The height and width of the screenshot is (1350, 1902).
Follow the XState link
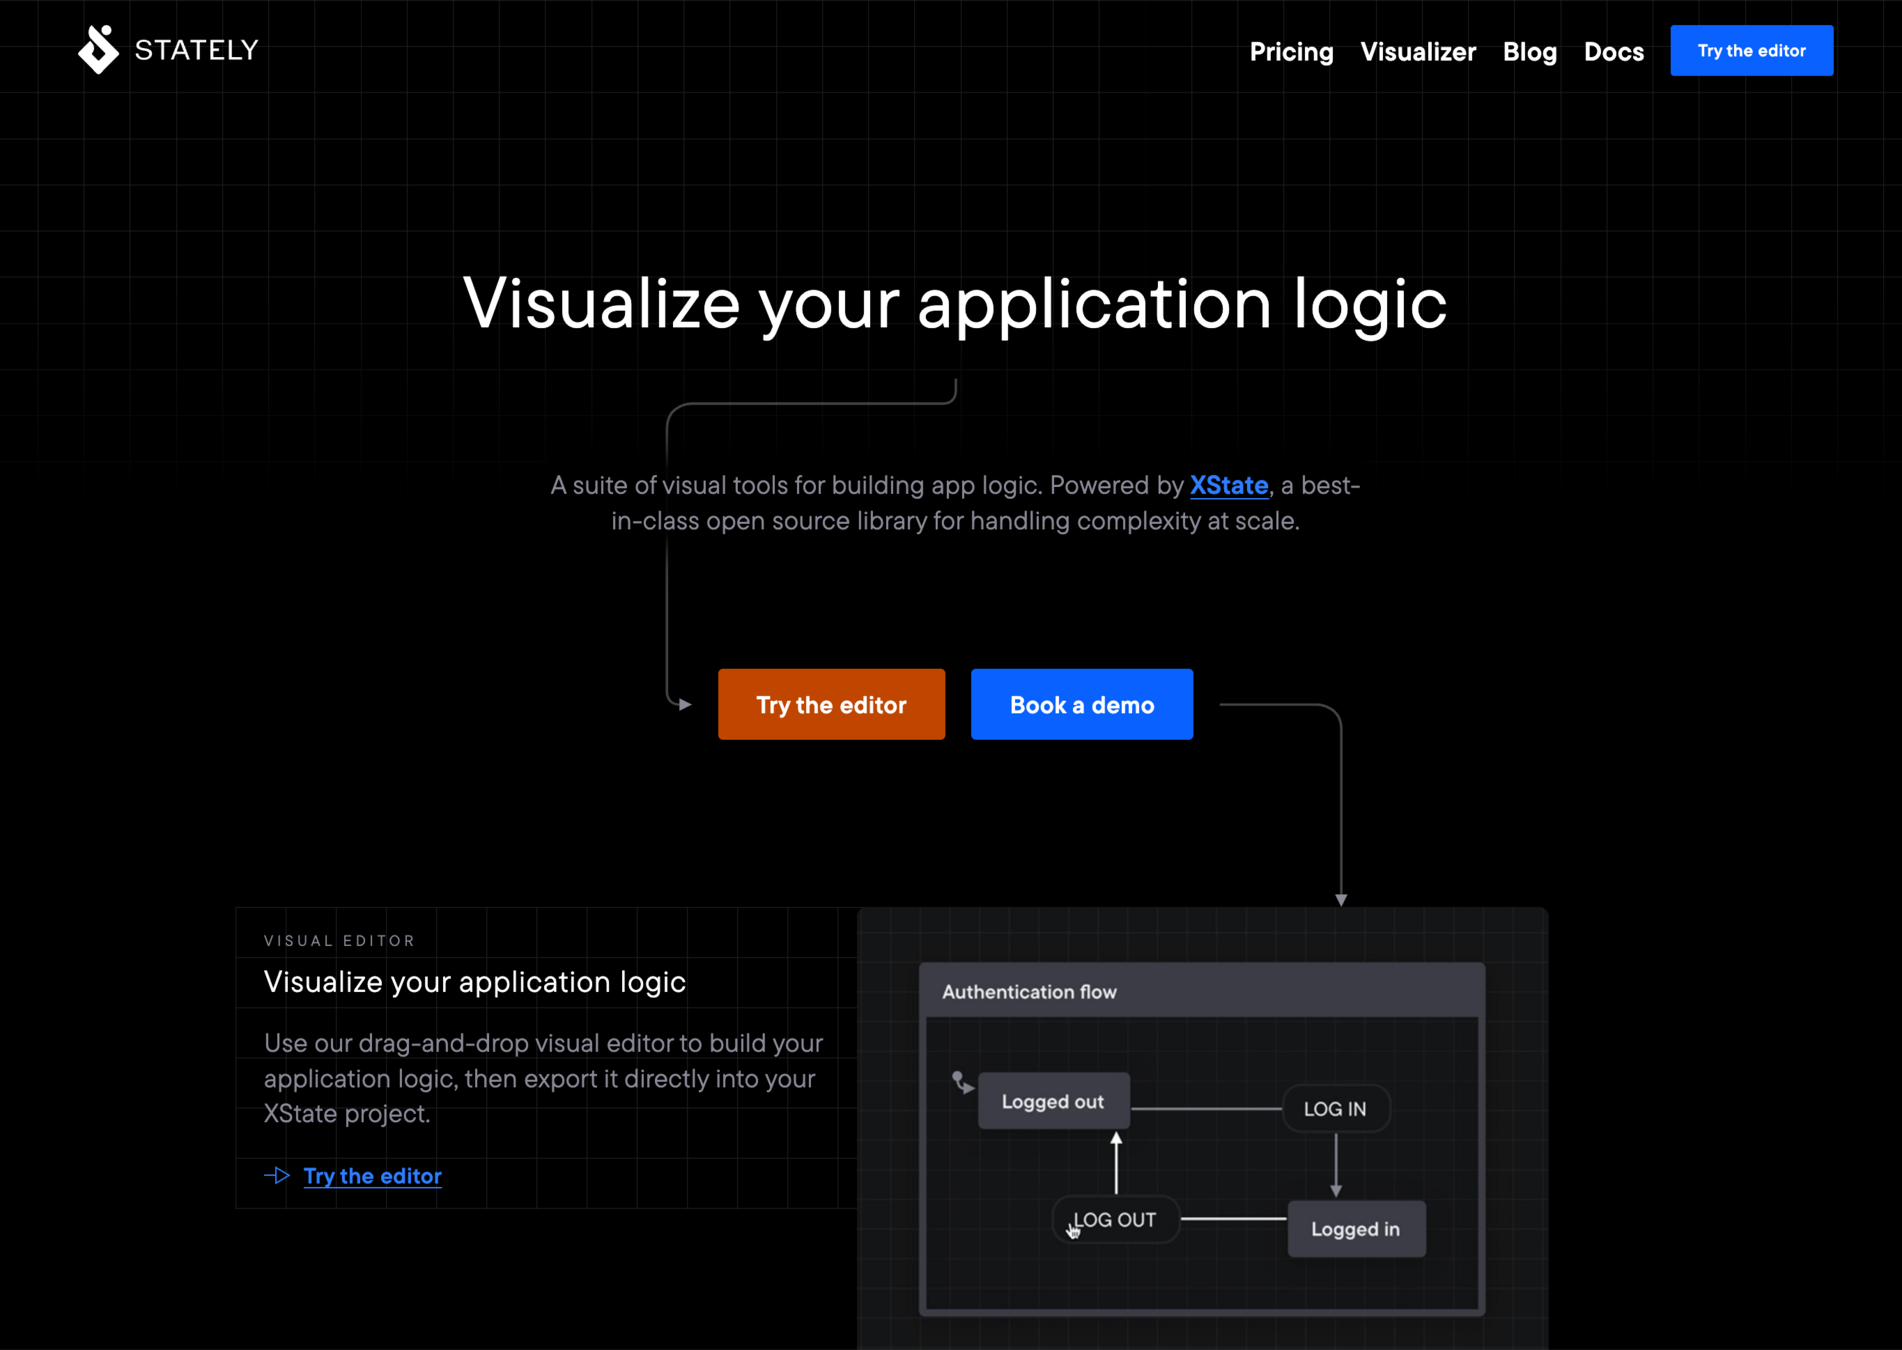[1229, 485]
